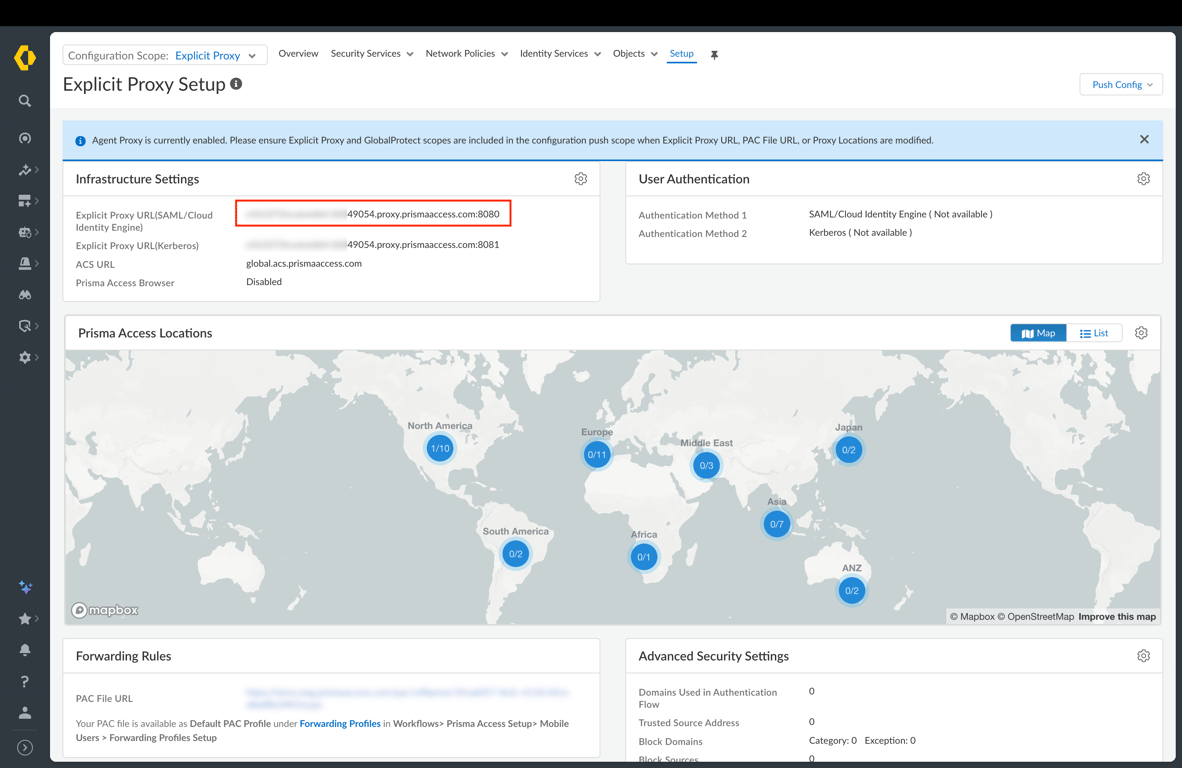Open the help question mark icon
The width and height of the screenshot is (1182, 768).
click(x=25, y=681)
